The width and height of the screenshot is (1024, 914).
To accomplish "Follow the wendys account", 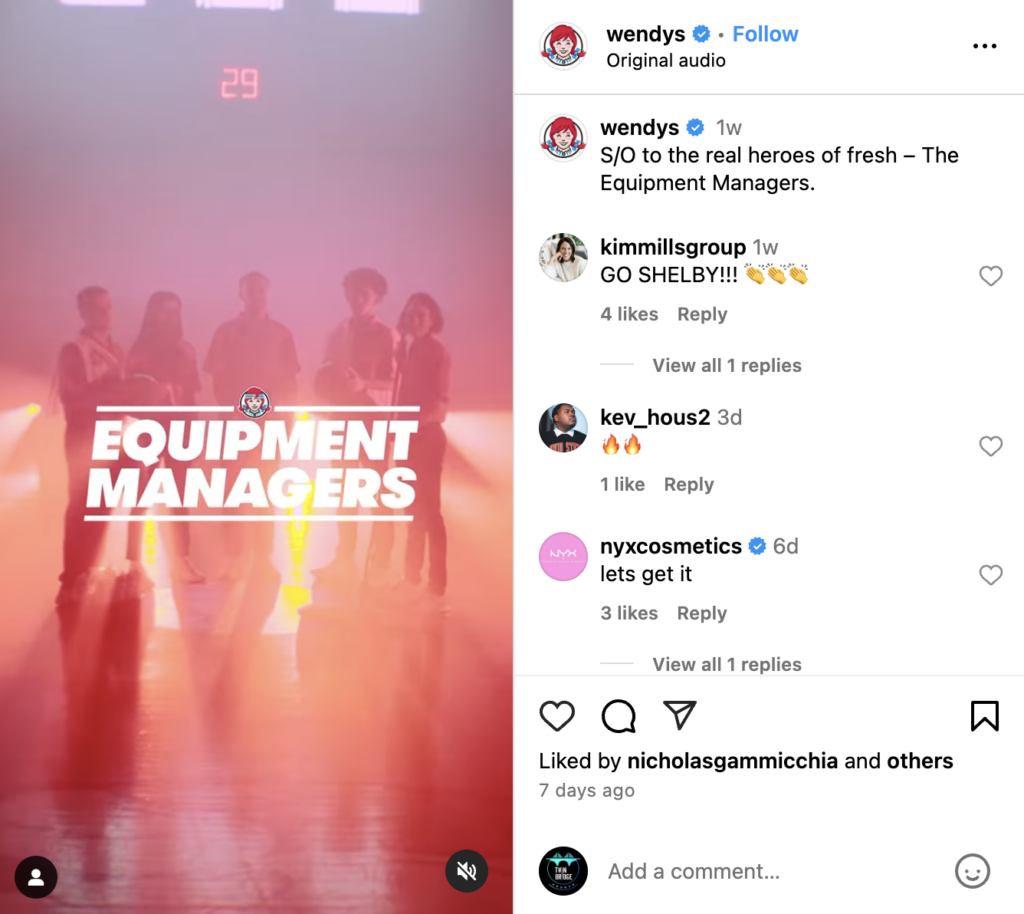I will [x=765, y=34].
